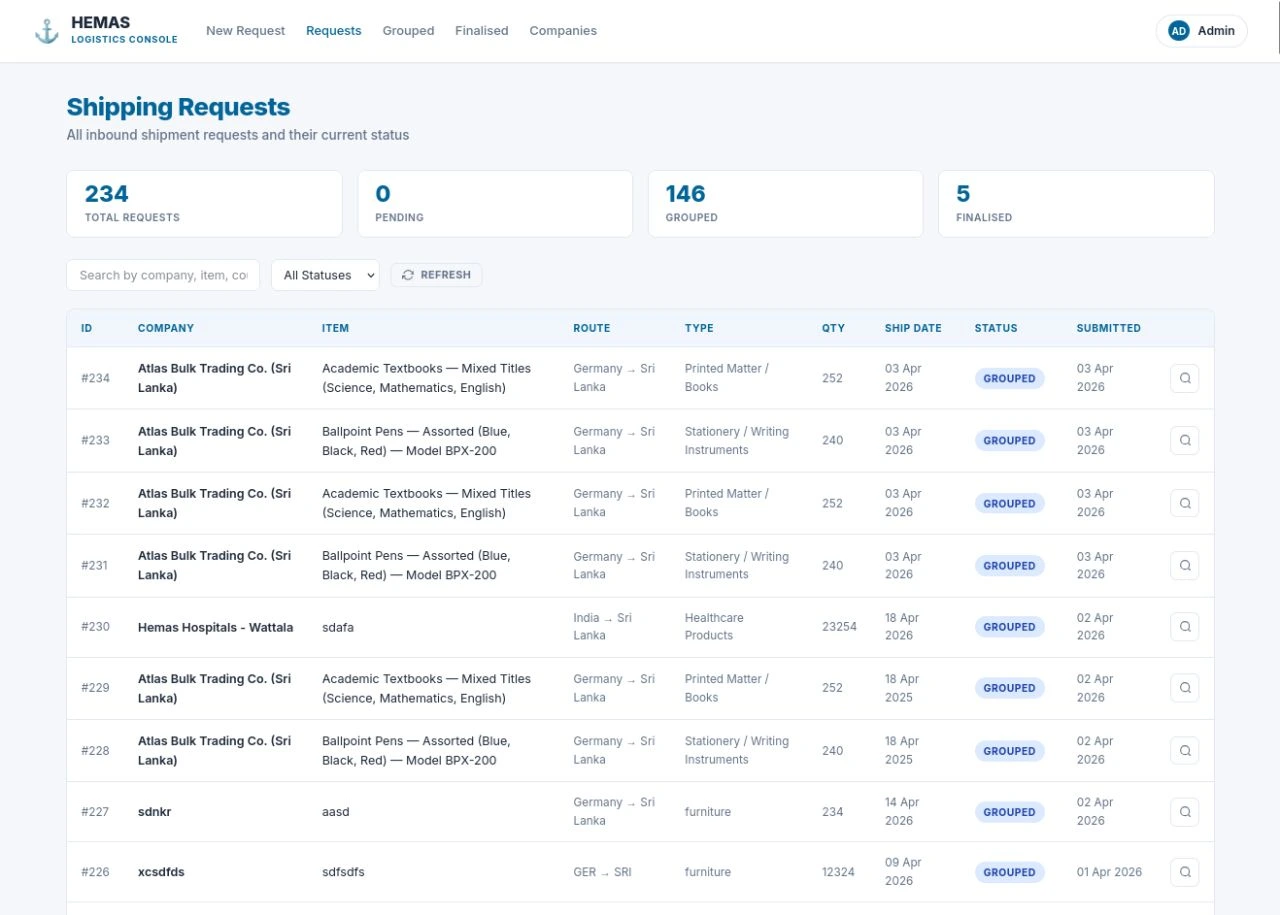The height and width of the screenshot is (915, 1280).
Task: Click the anchor logo icon
Action: point(47,31)
